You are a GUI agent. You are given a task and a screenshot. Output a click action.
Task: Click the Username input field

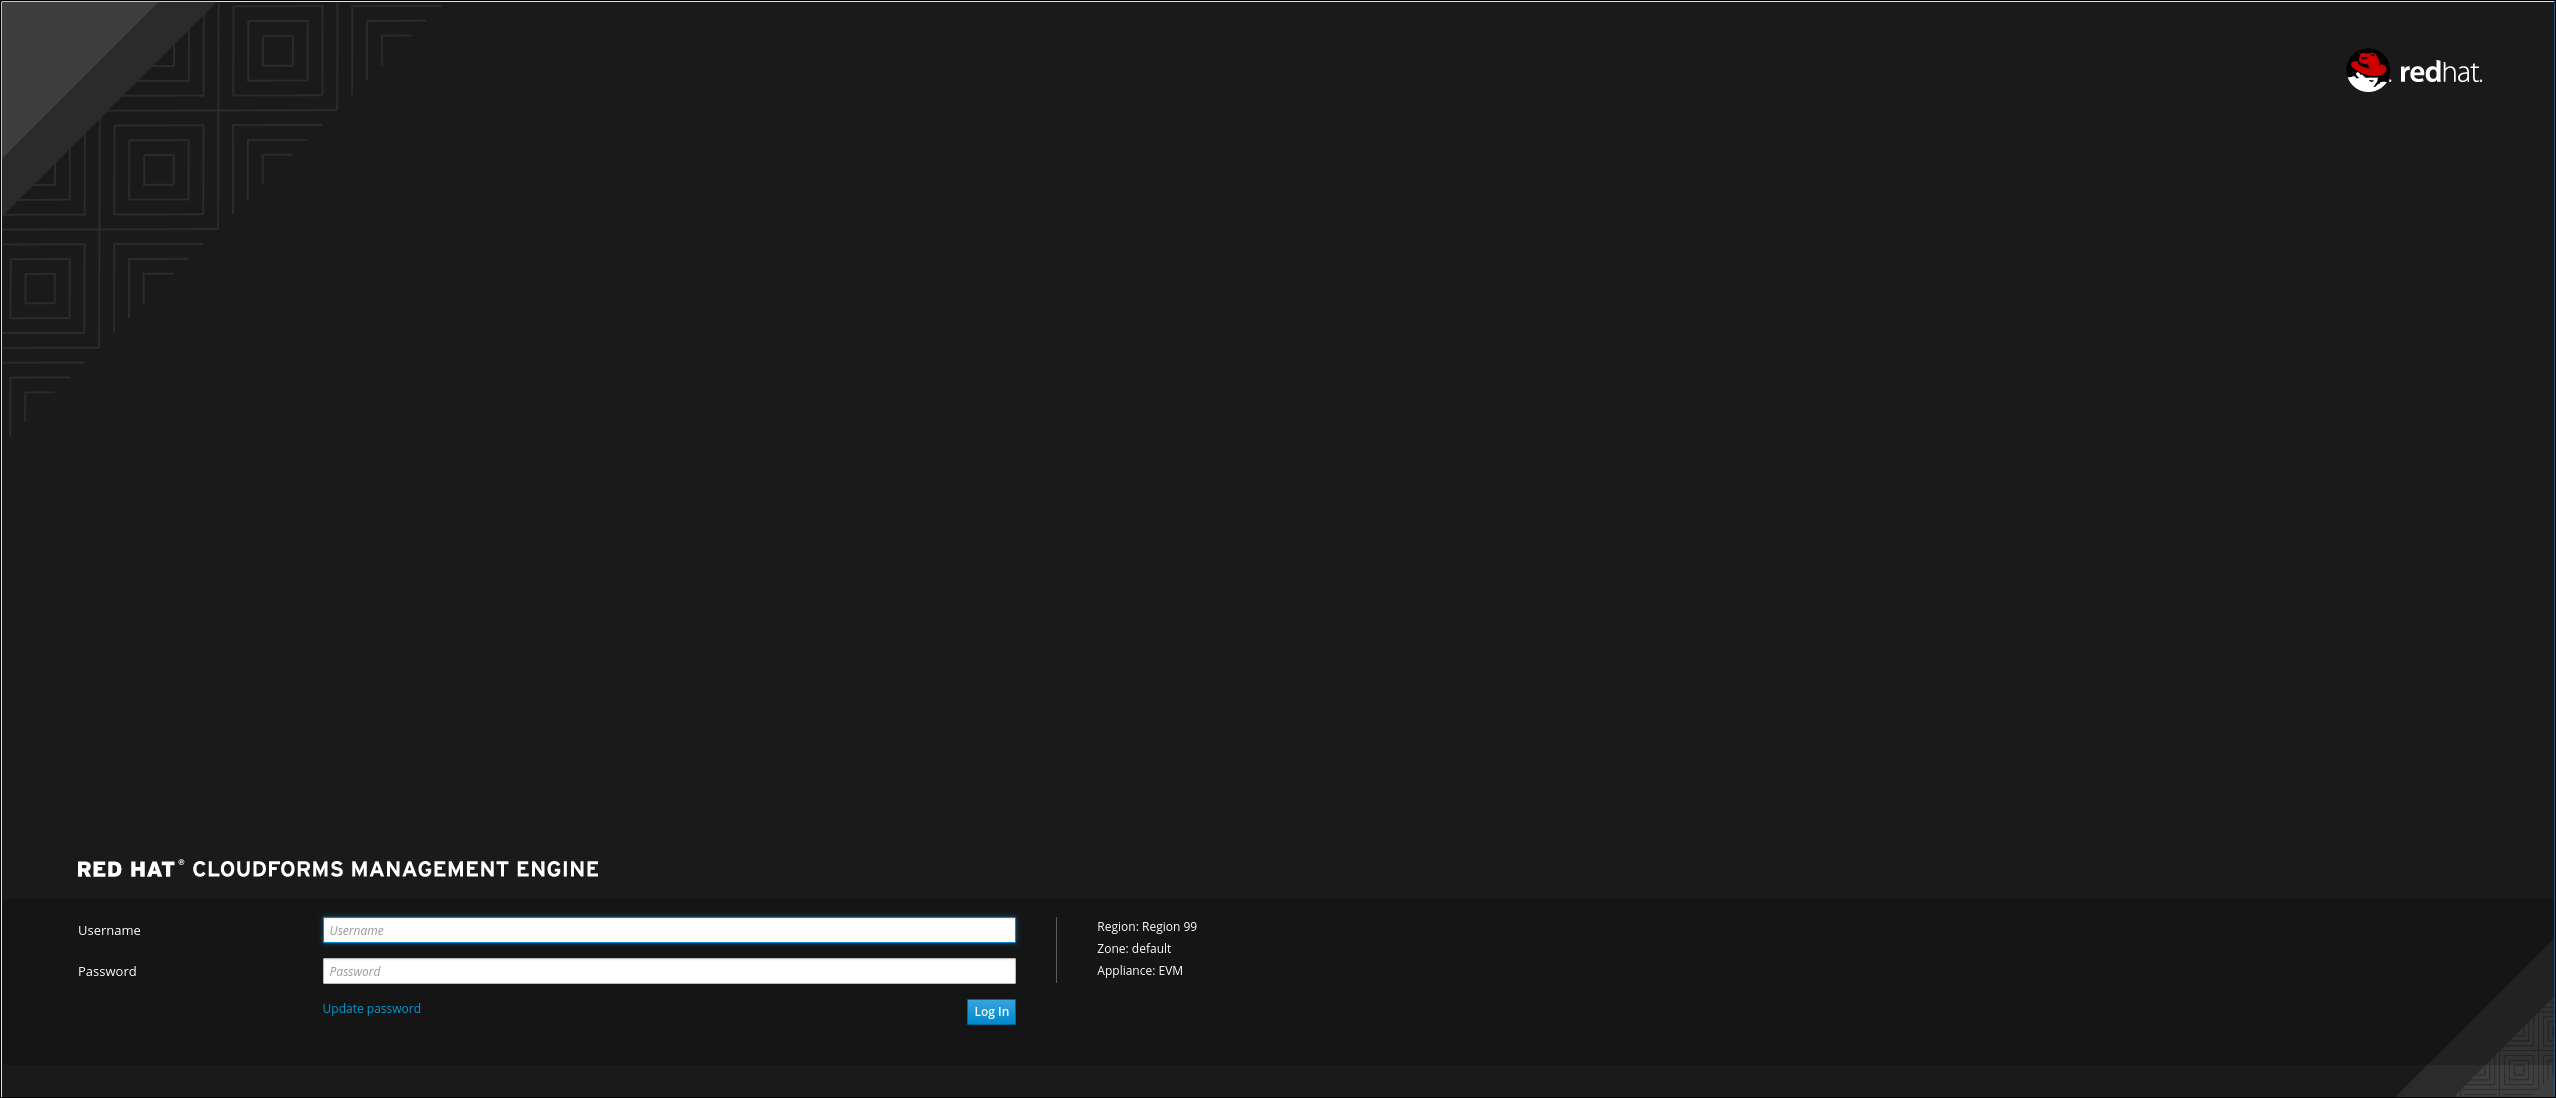(x=669, y=930)
